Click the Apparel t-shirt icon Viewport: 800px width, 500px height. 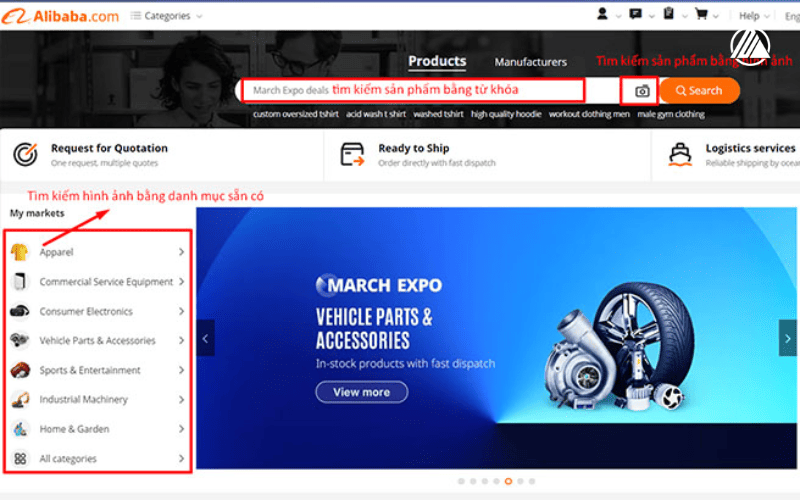pos(19,252)
